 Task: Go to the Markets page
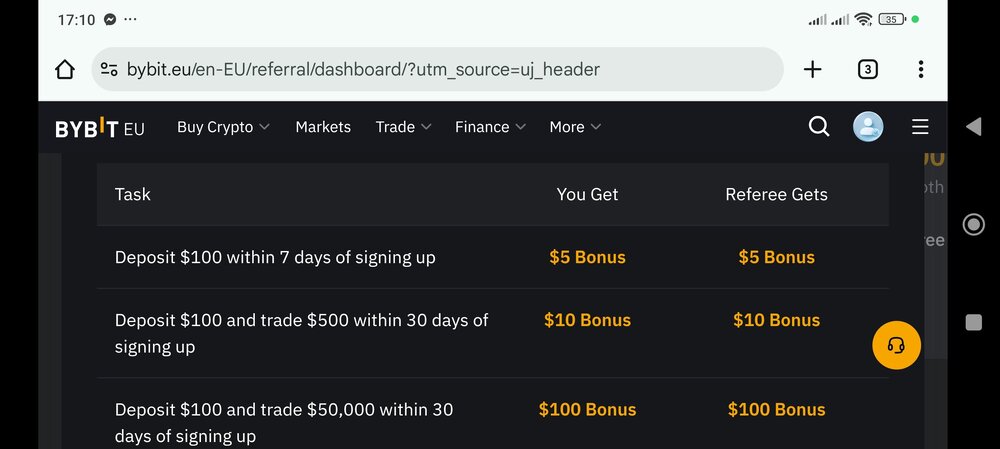[x=323, y=127]
